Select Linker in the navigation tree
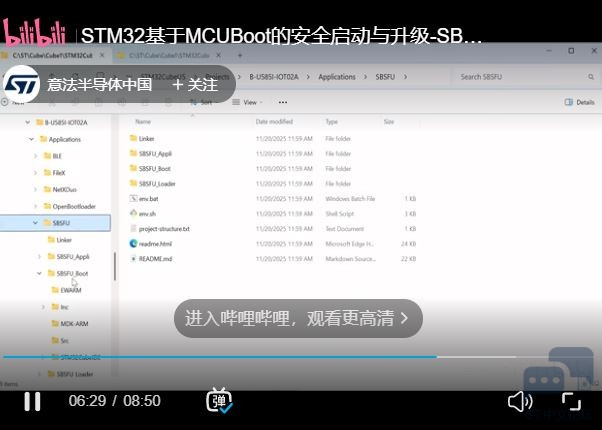The image size is (602, 430). (60, 240)
